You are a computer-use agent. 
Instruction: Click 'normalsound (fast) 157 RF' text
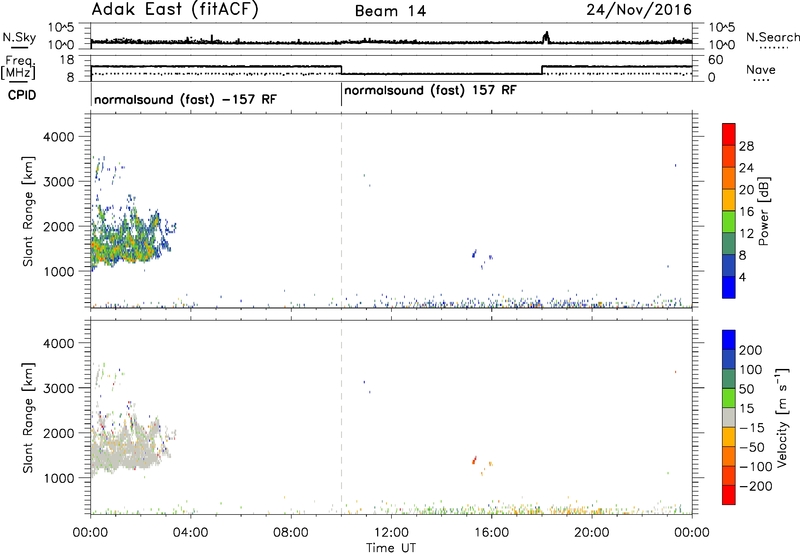pos(430,91)
